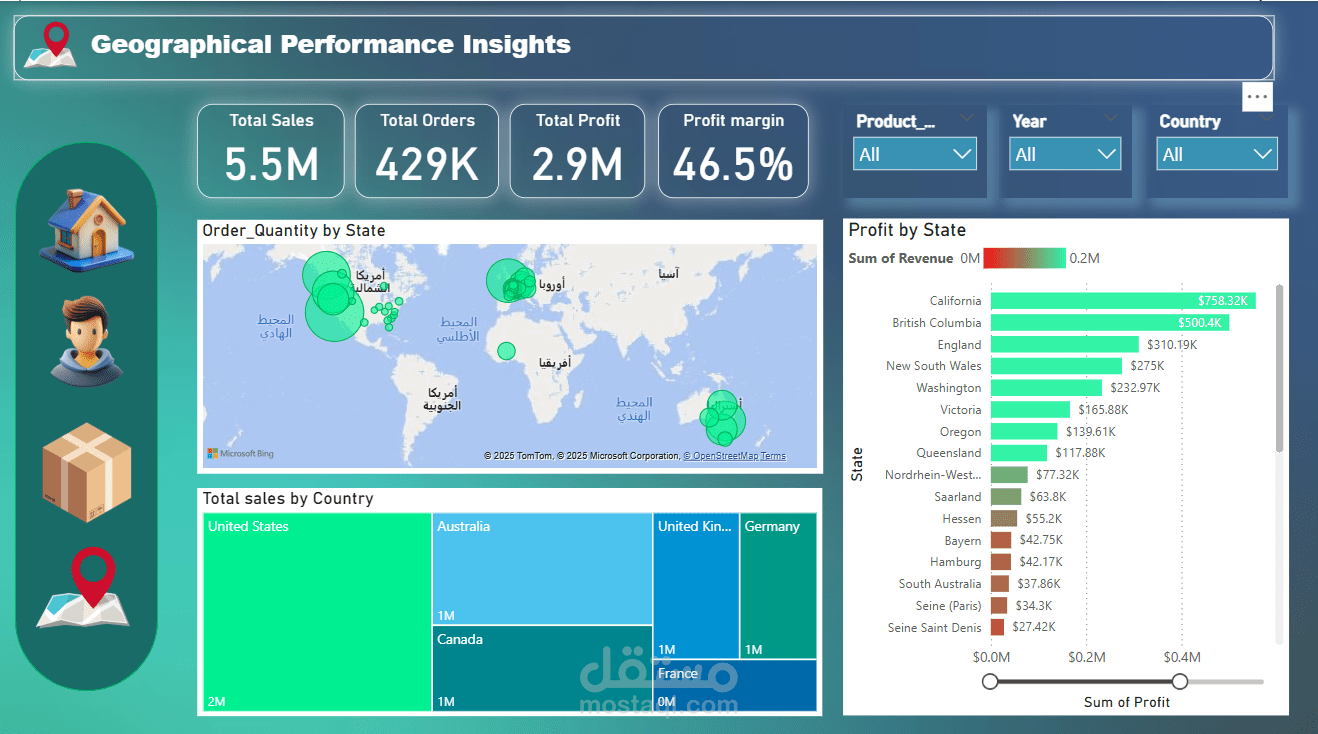Open the more options ellipsis button
The height and width of the screenshot is (734, 1318).
pyautogui.click(x=1258, y=97)
